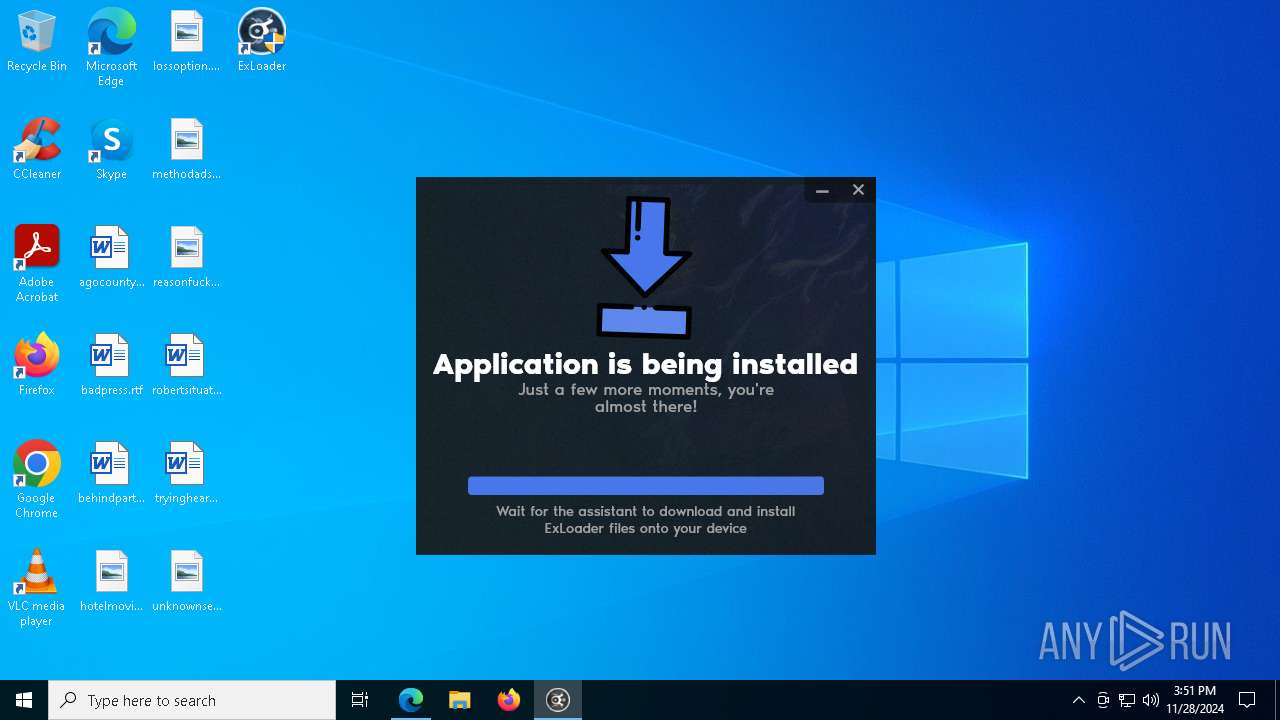Open File Explorer from the taskbar
This screenshot has width=1280, height=720.
(x=460, y=700)
